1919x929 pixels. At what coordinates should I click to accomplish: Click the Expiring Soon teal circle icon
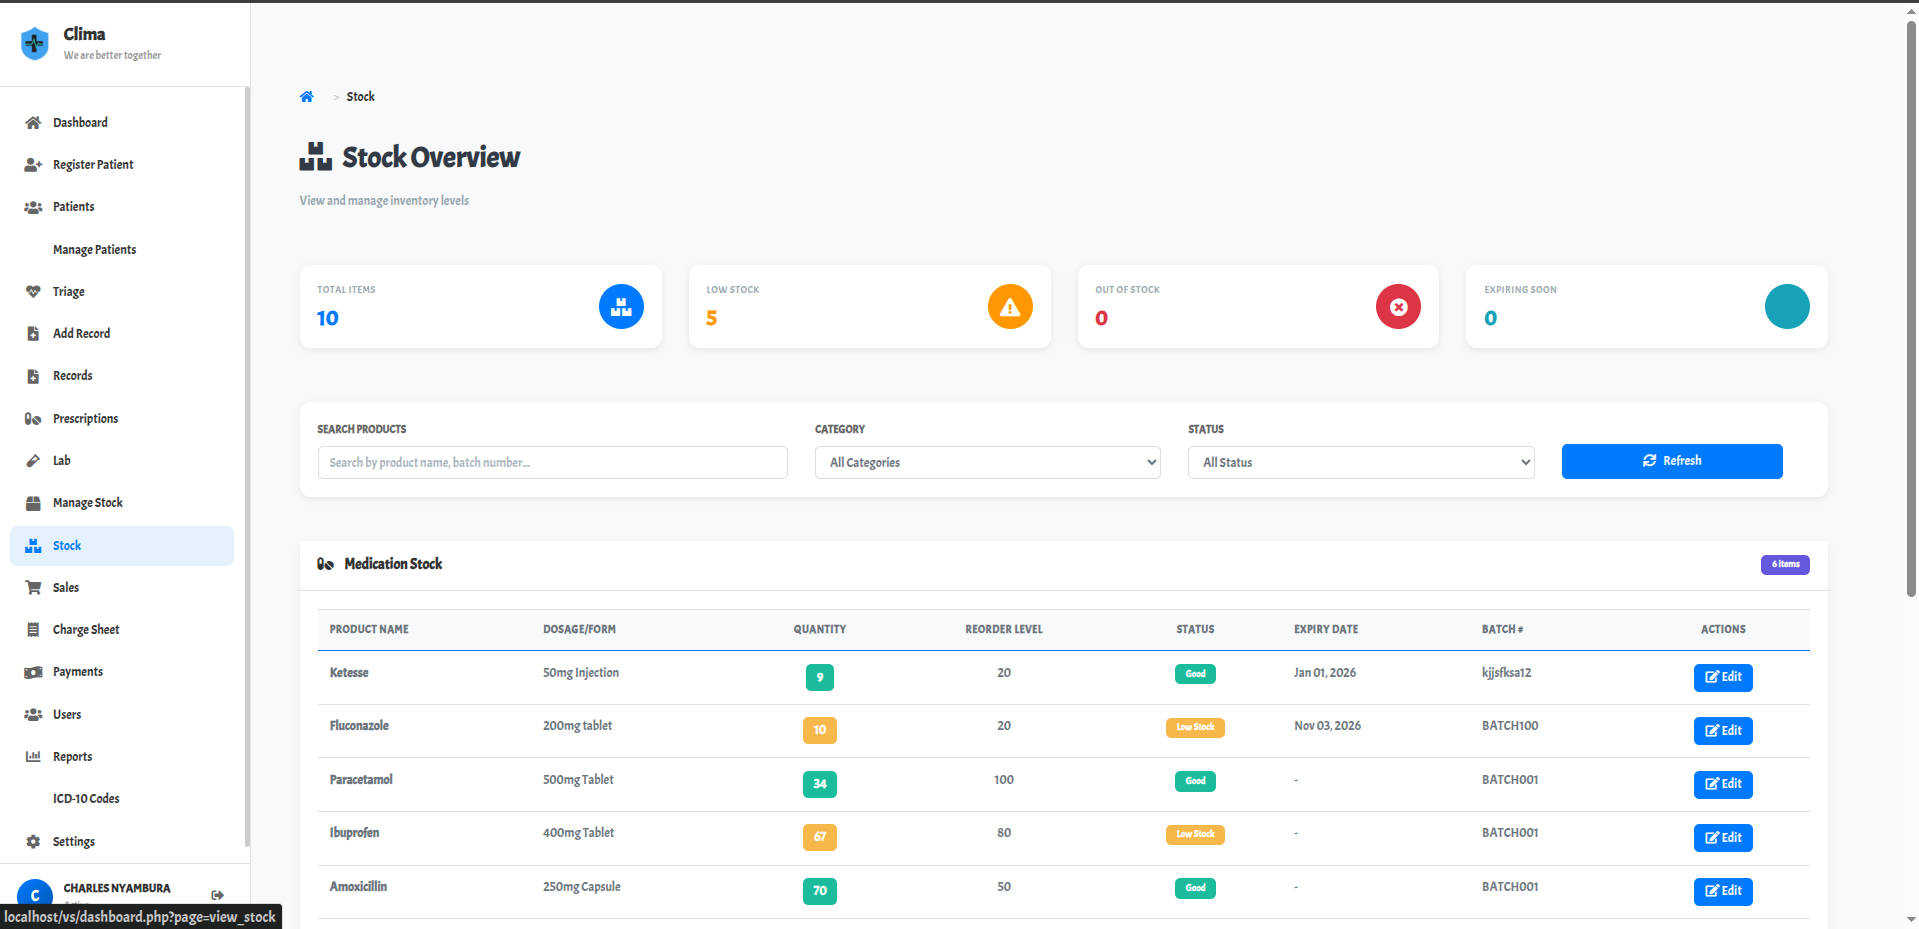pos(1787,307)
